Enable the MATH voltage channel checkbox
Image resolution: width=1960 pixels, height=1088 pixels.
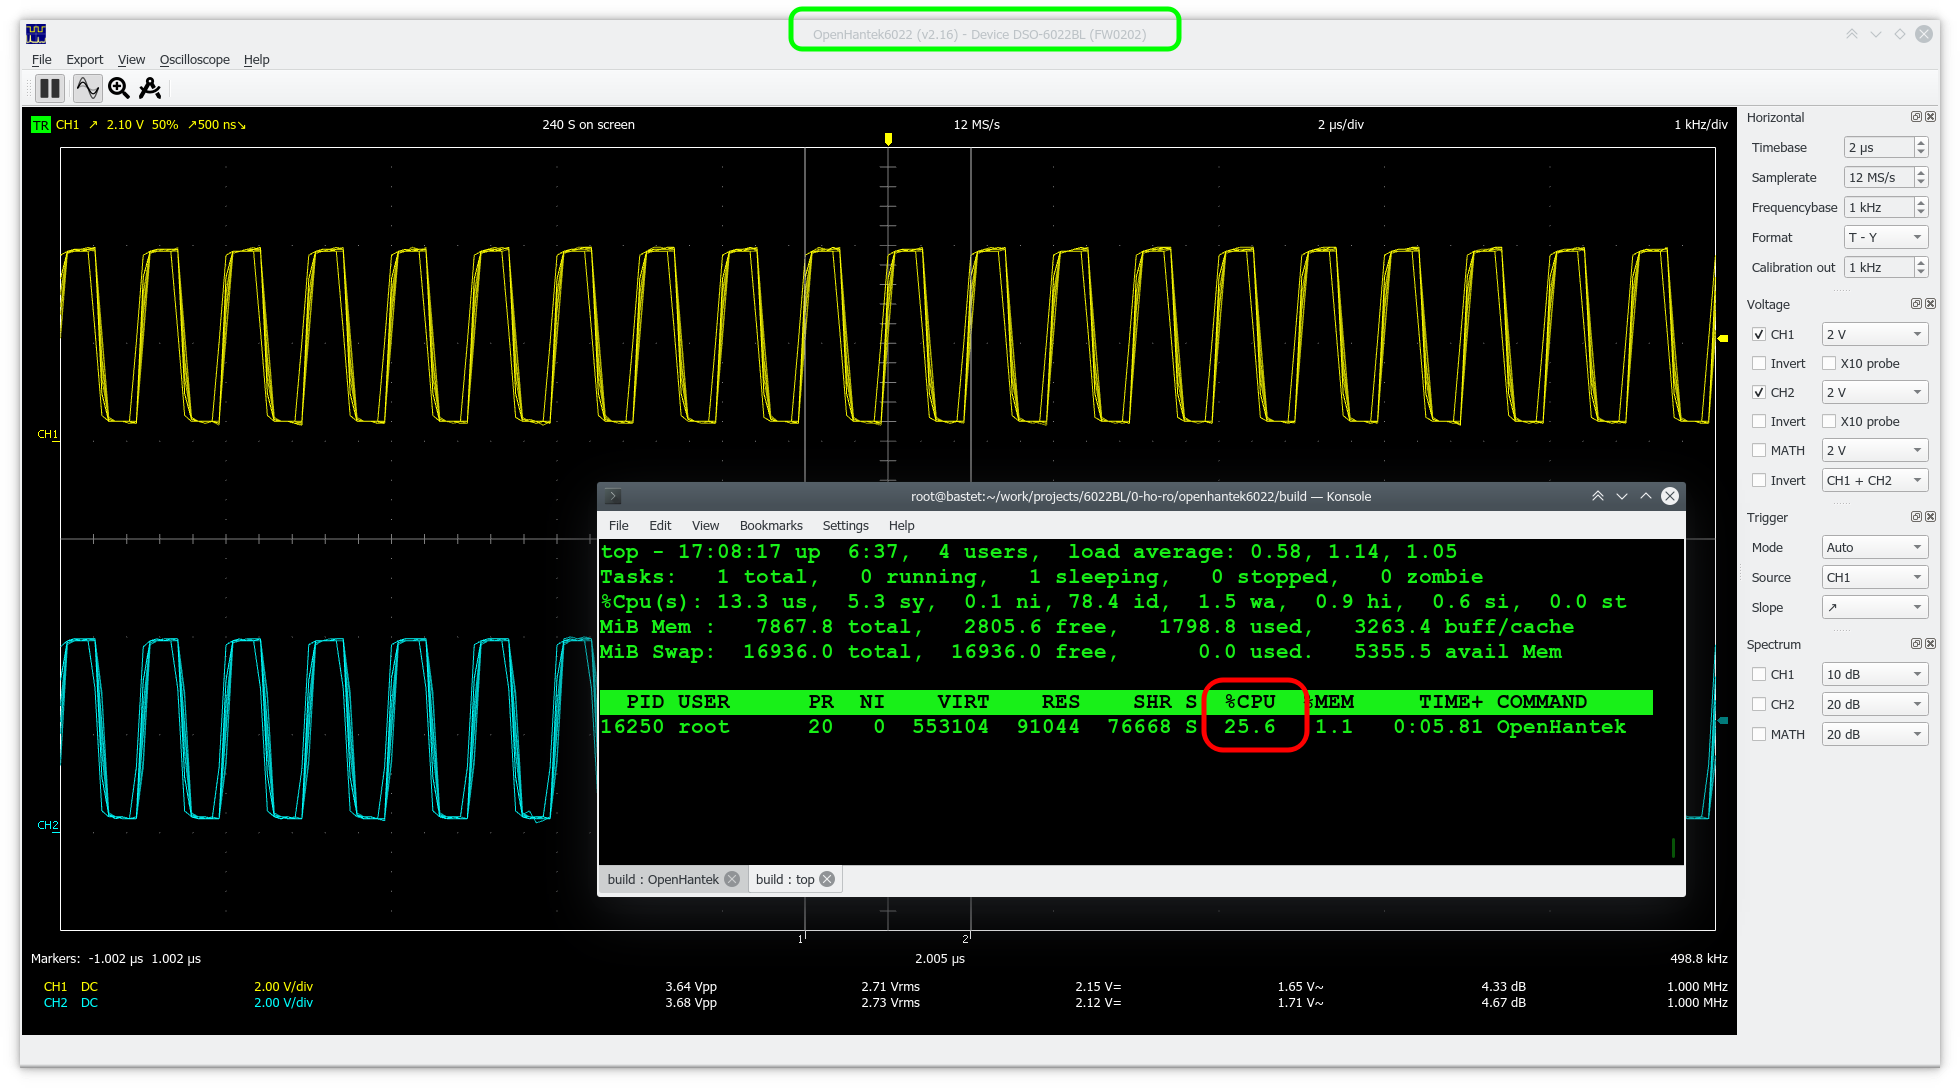(1759, 450)
